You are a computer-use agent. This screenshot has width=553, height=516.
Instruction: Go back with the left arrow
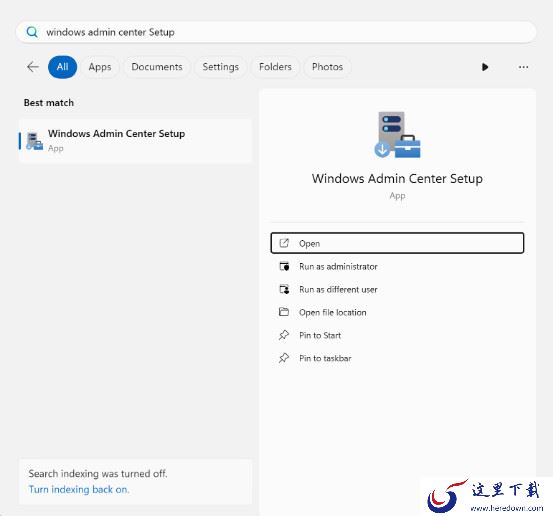[33, 67]
